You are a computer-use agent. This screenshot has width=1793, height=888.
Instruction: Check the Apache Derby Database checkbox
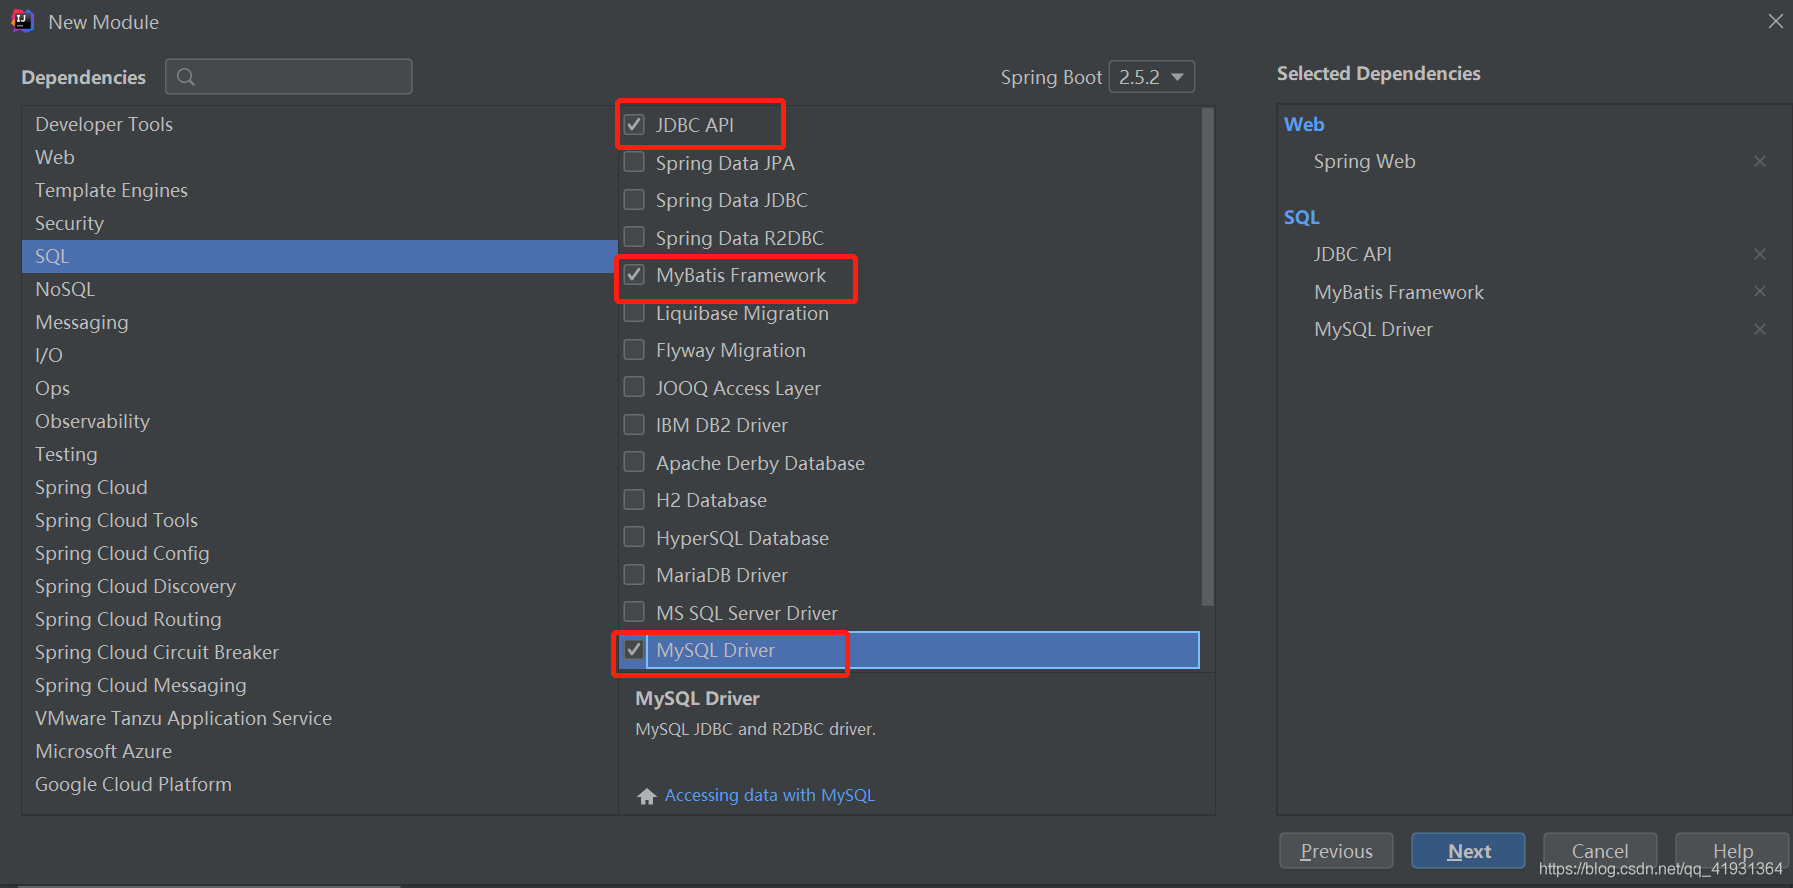point(634,462)
